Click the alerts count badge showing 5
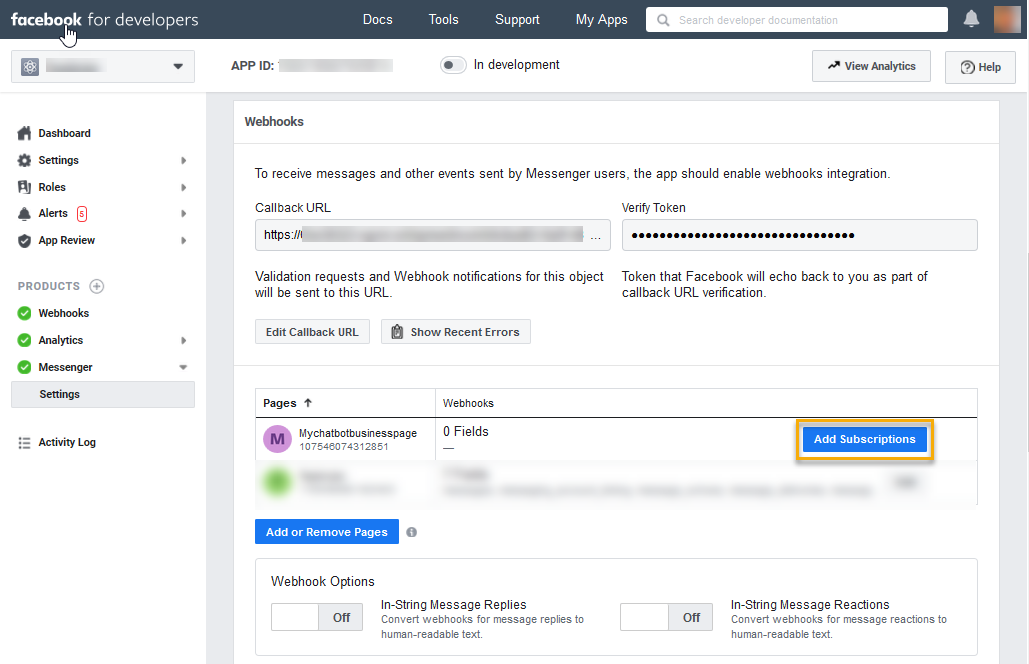Screen dimensions: 1029x664 82,213
